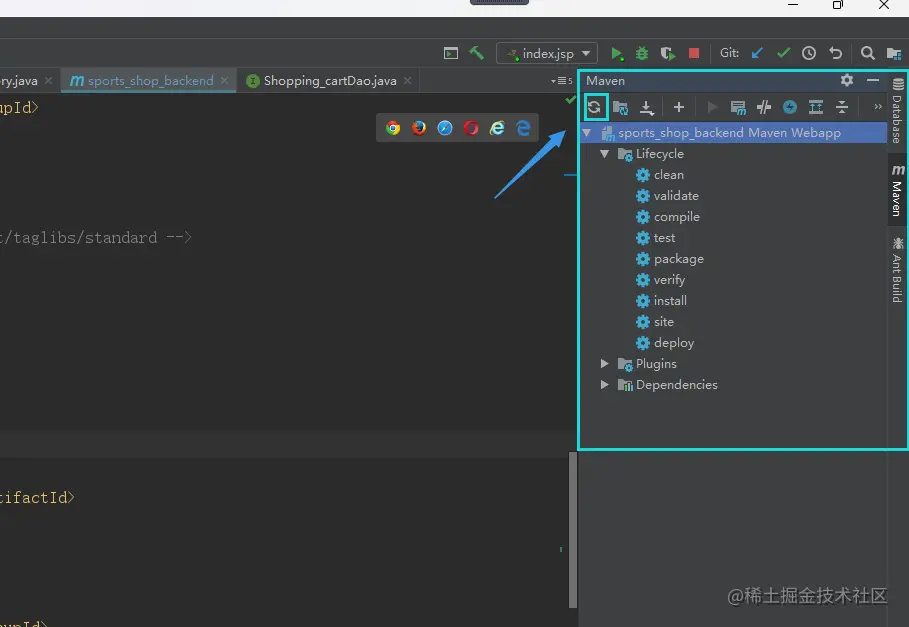This screenshot has height=627, width=909.
Task: Preview in Chrome browser icon
Action: (393, 127)
